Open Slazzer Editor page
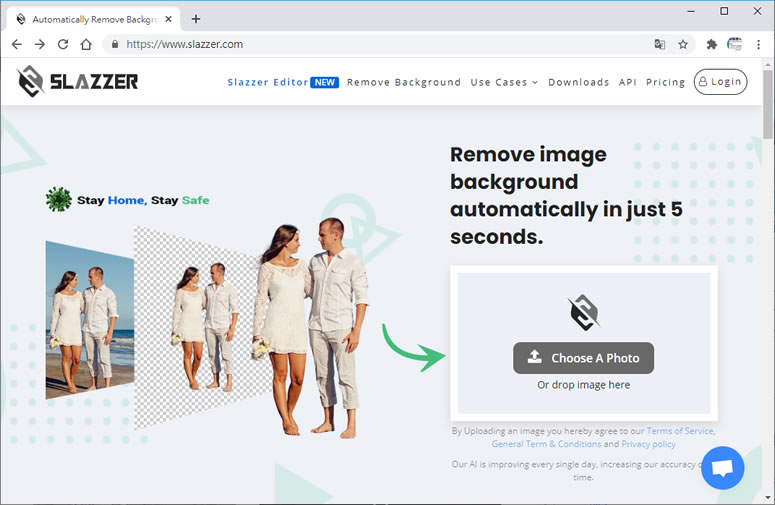Screen dimensions: 775x505 [x=267, y=82]
